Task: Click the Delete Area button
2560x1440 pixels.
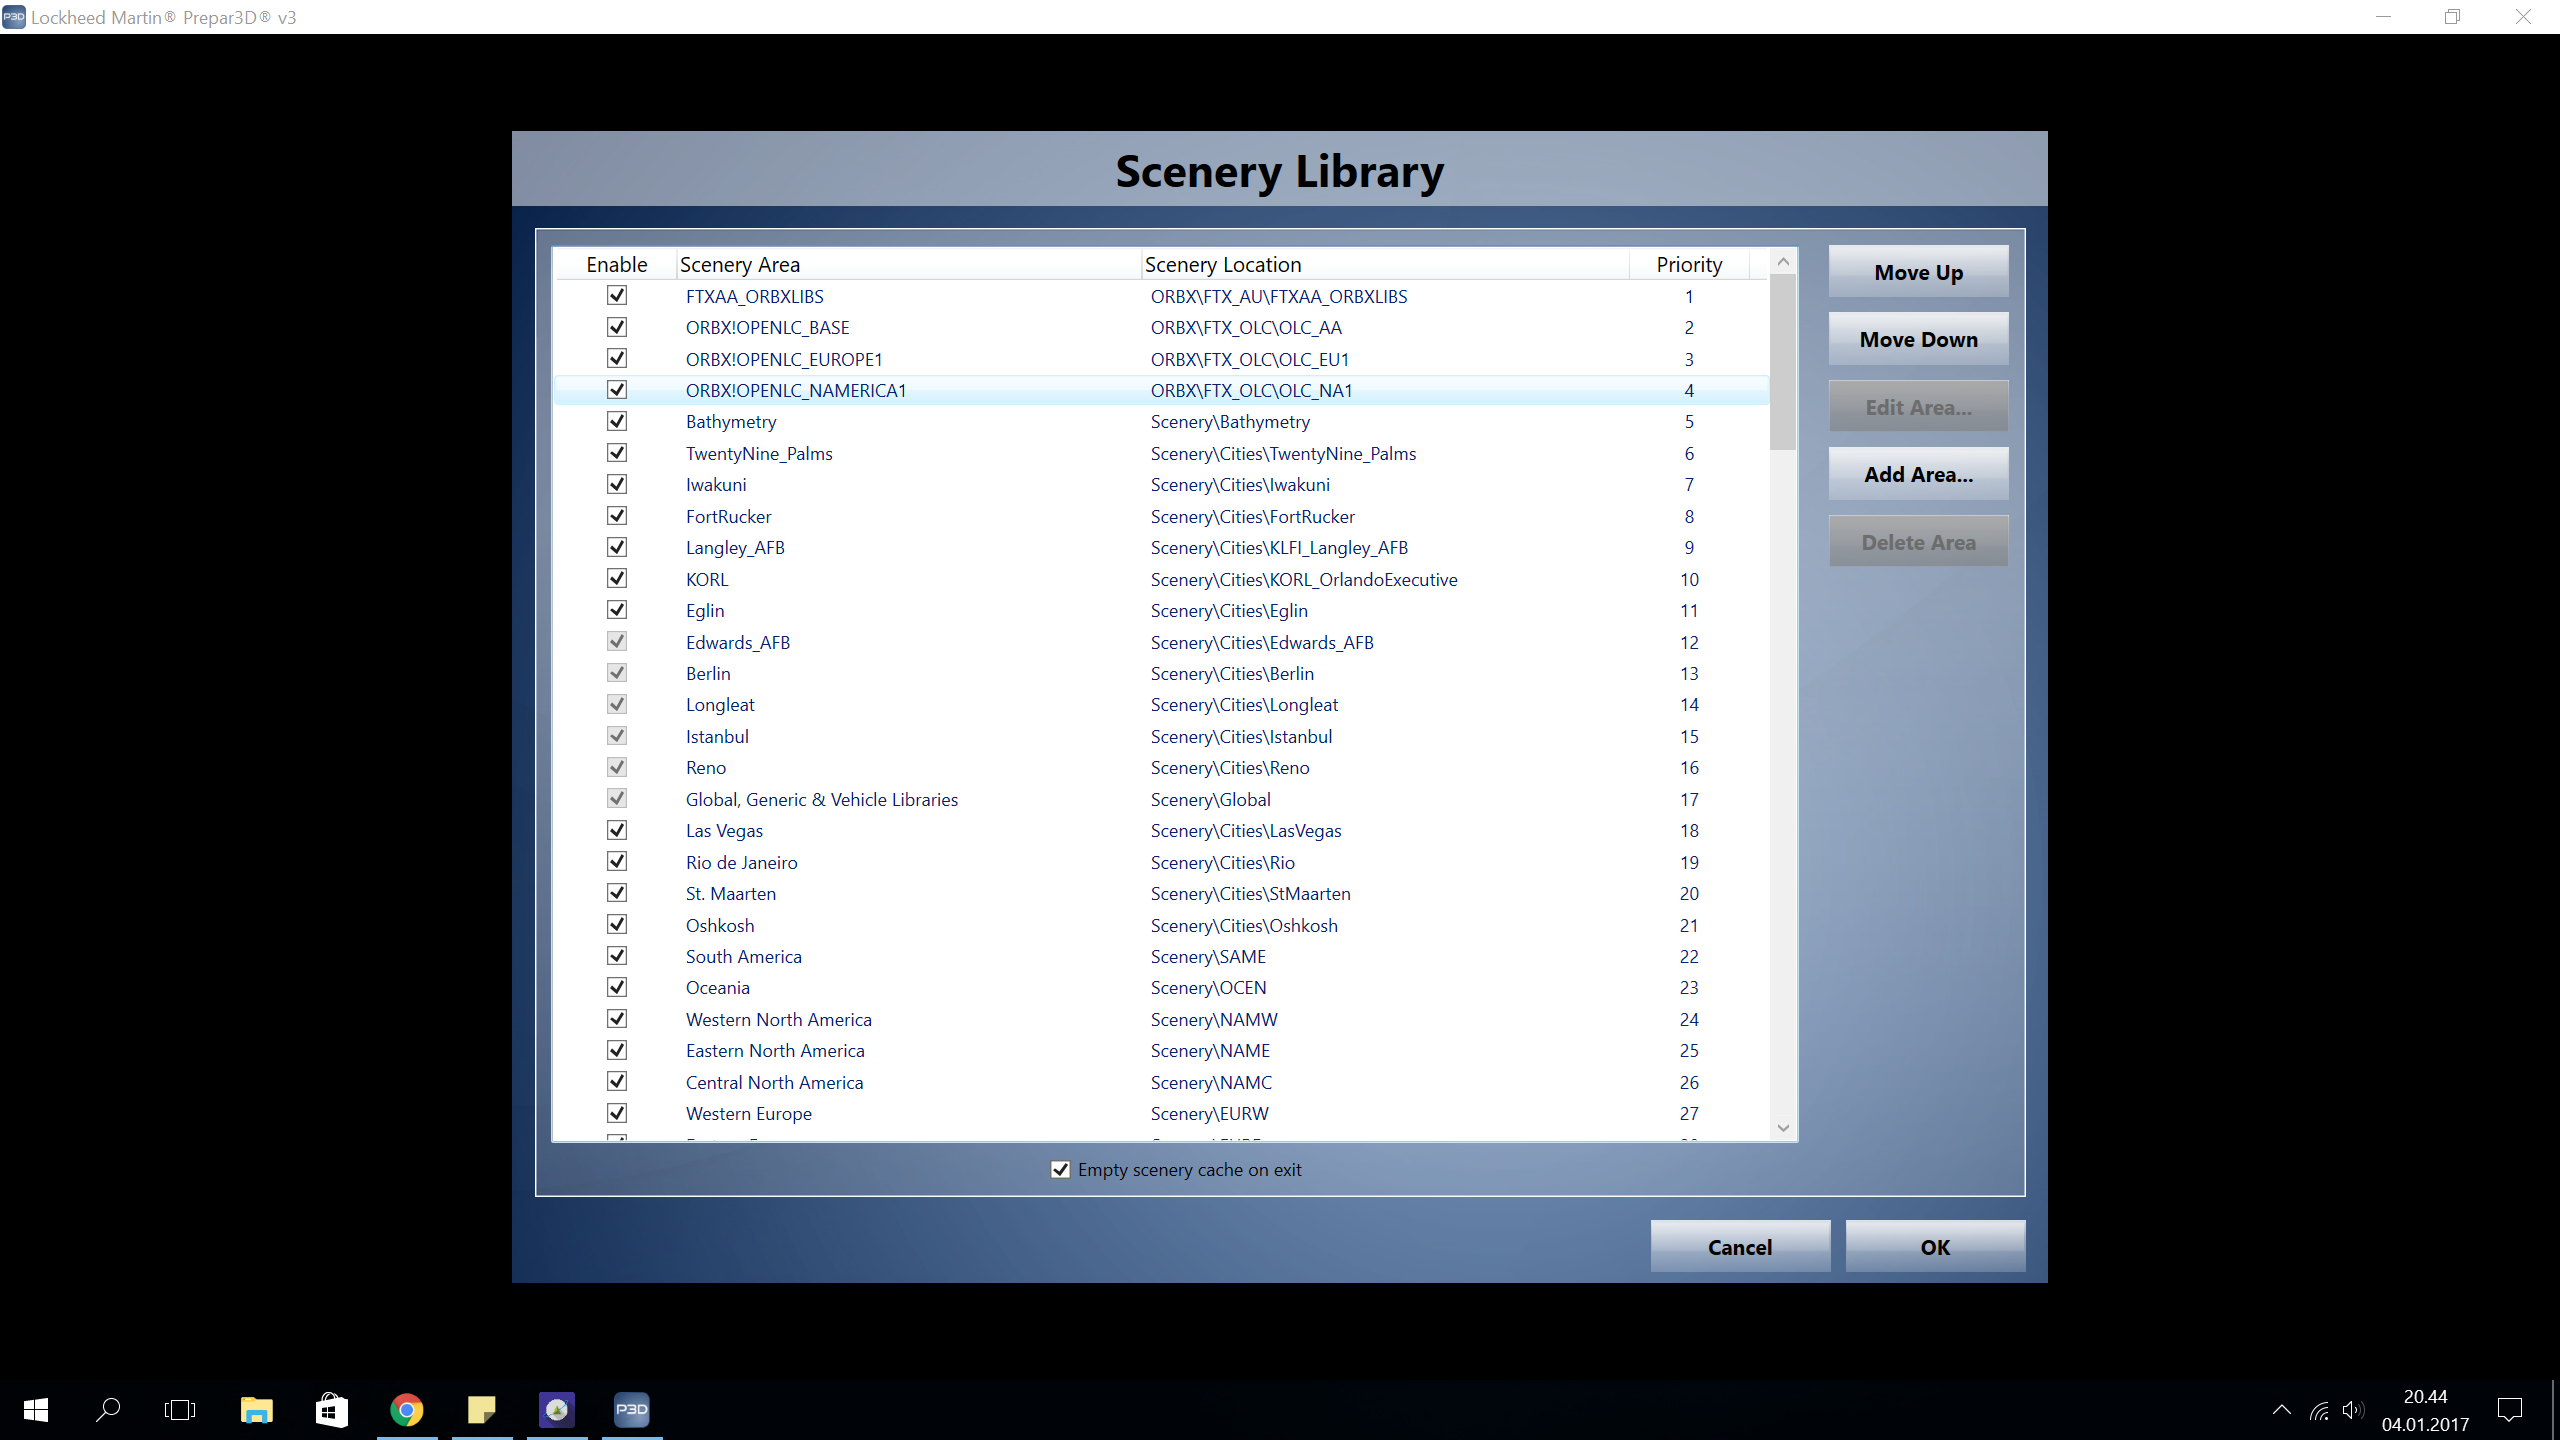Action: point(1918,542)
